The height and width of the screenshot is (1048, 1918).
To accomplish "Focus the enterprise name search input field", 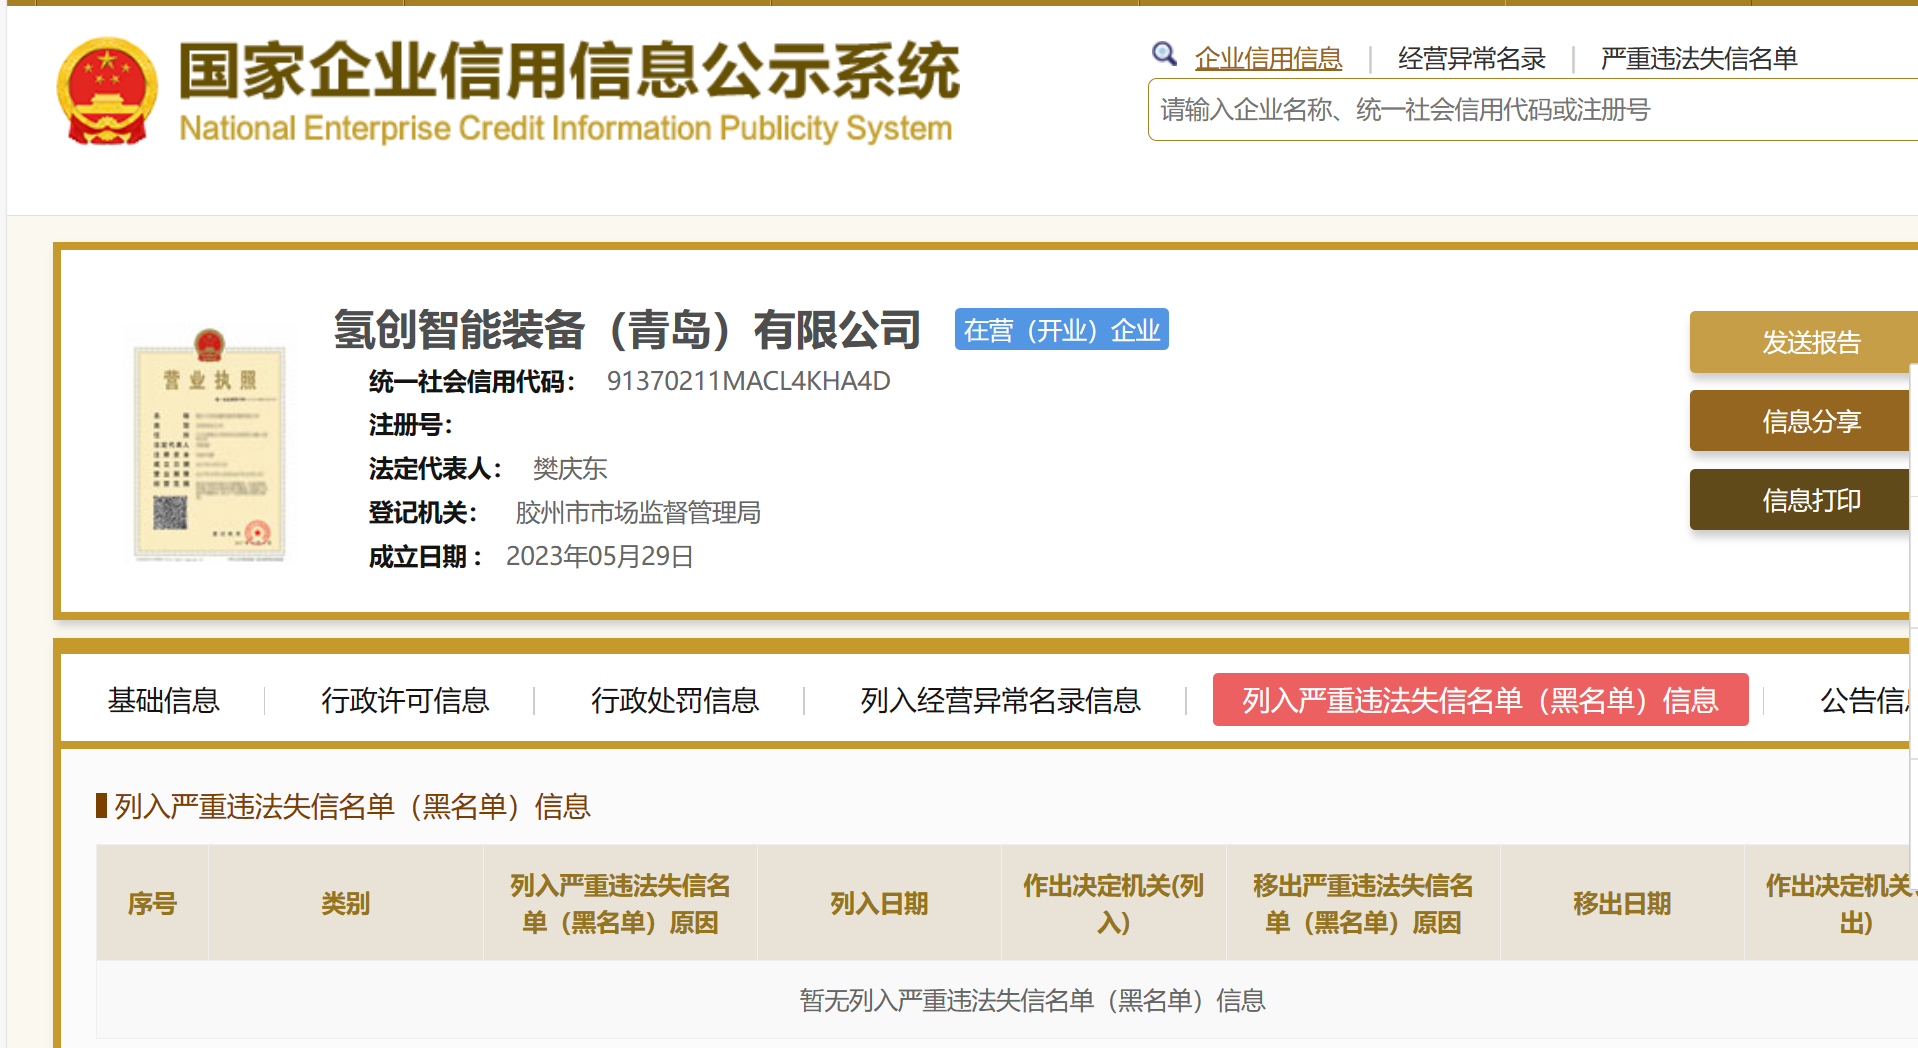I will tap(1533, 110).
